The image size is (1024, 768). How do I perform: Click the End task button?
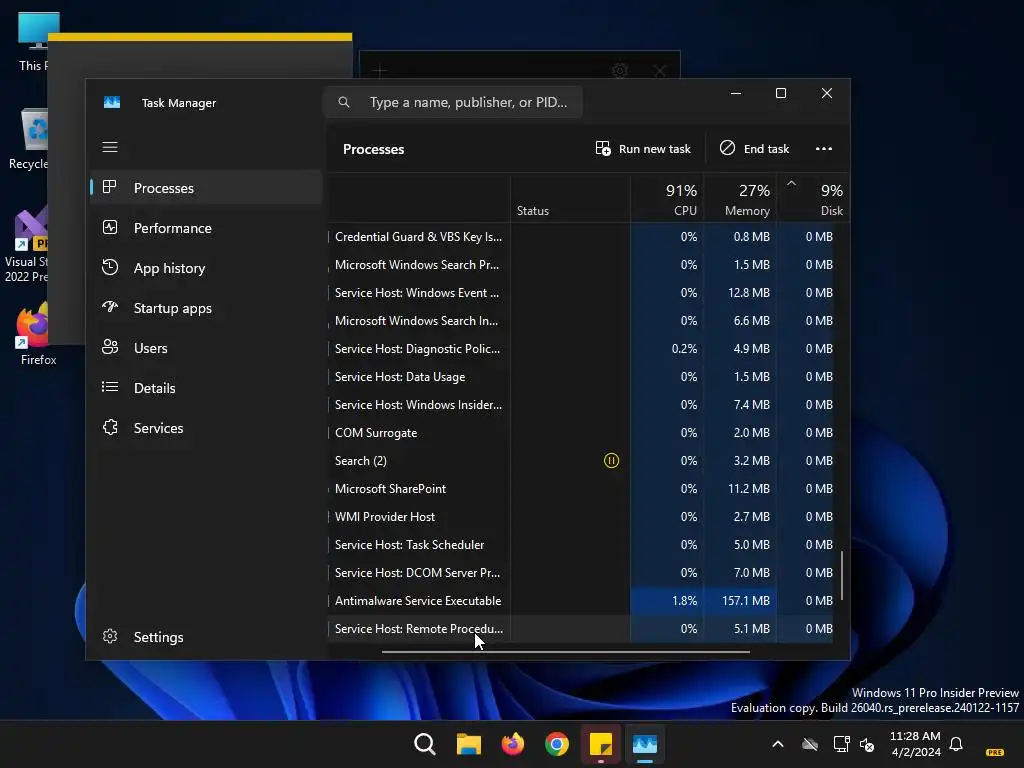click(x=755, y=149)
